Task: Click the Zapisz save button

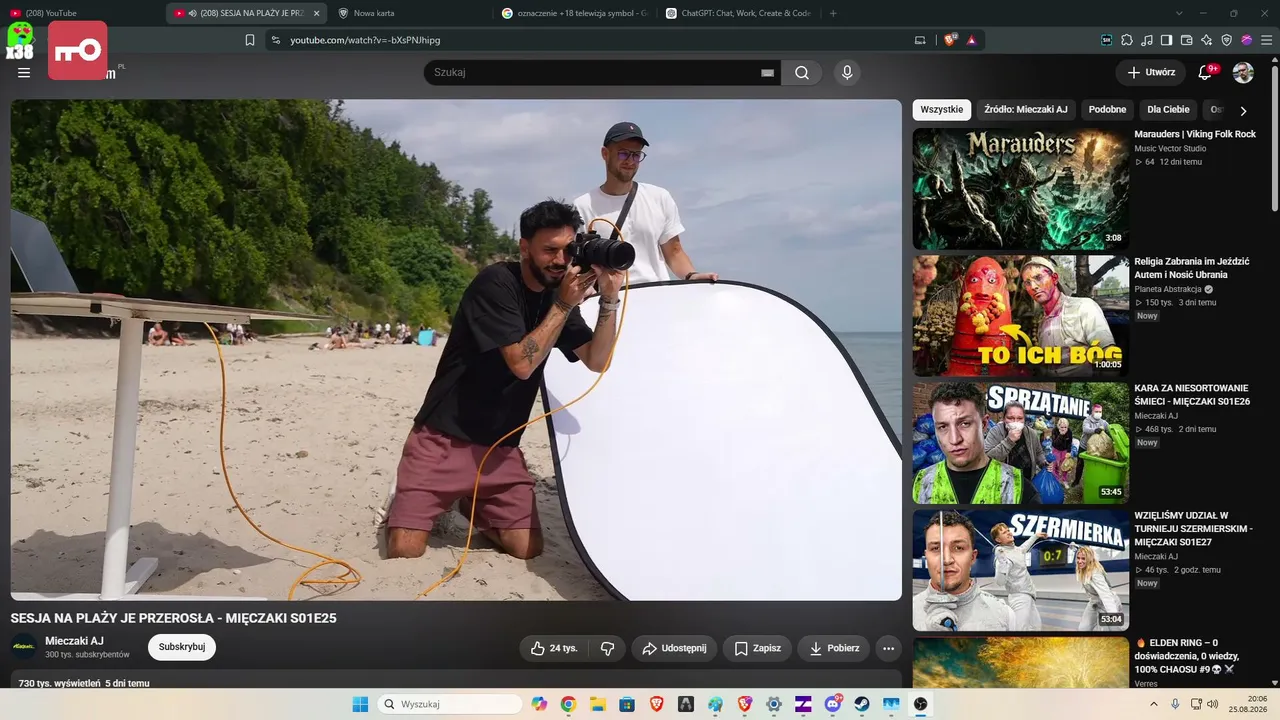Action: 757,648
